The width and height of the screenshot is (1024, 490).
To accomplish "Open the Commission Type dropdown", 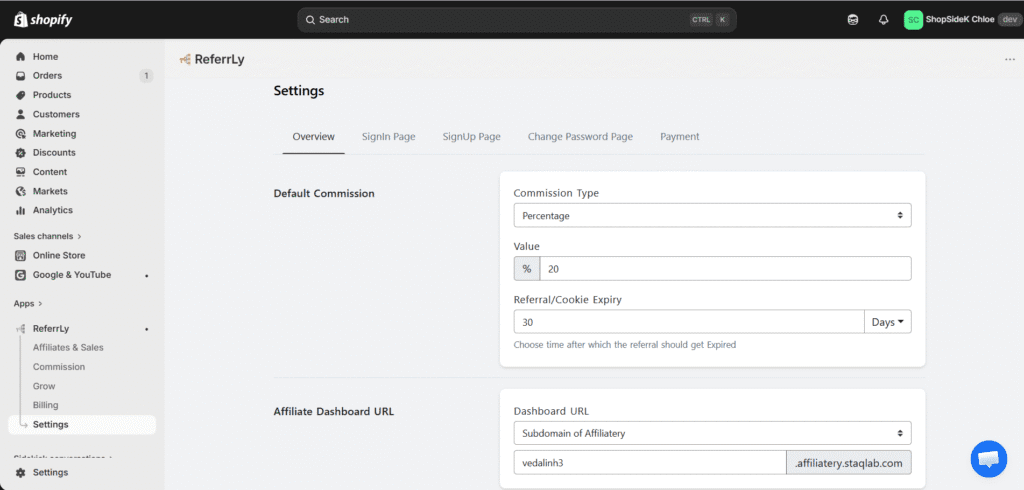I will 712,216.
